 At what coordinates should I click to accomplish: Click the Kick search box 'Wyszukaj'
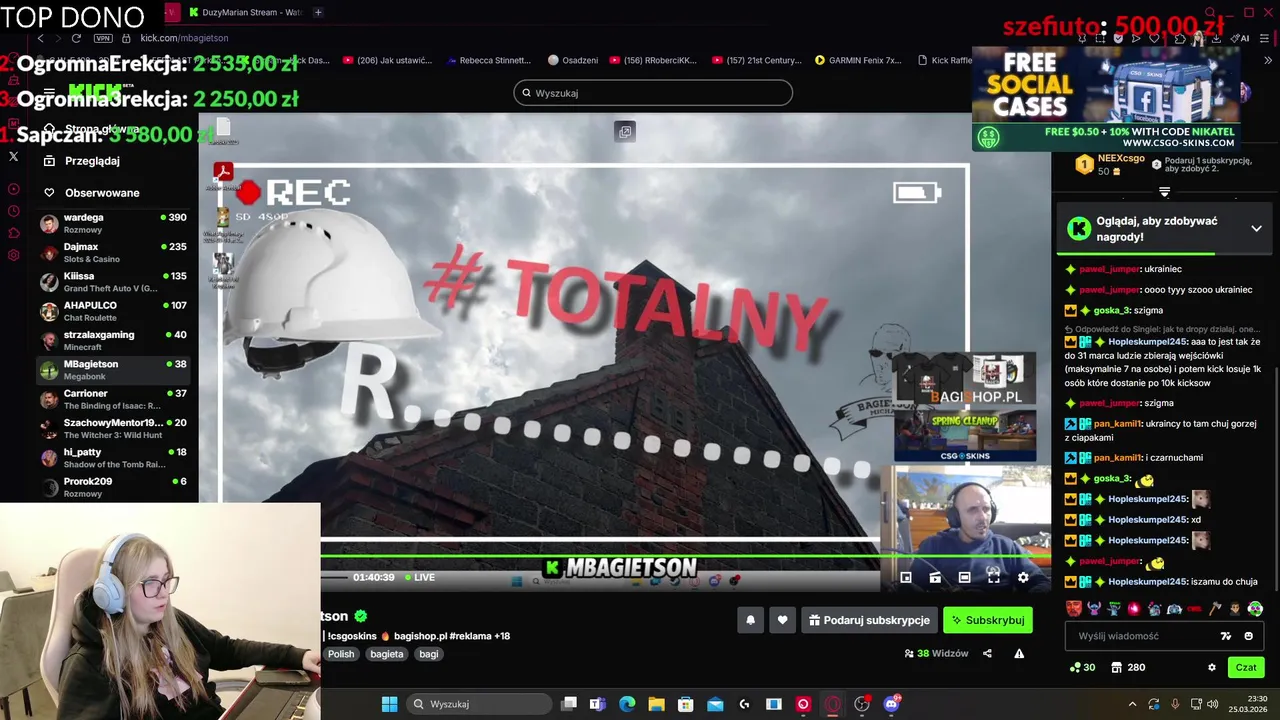(x=653, y=93)
